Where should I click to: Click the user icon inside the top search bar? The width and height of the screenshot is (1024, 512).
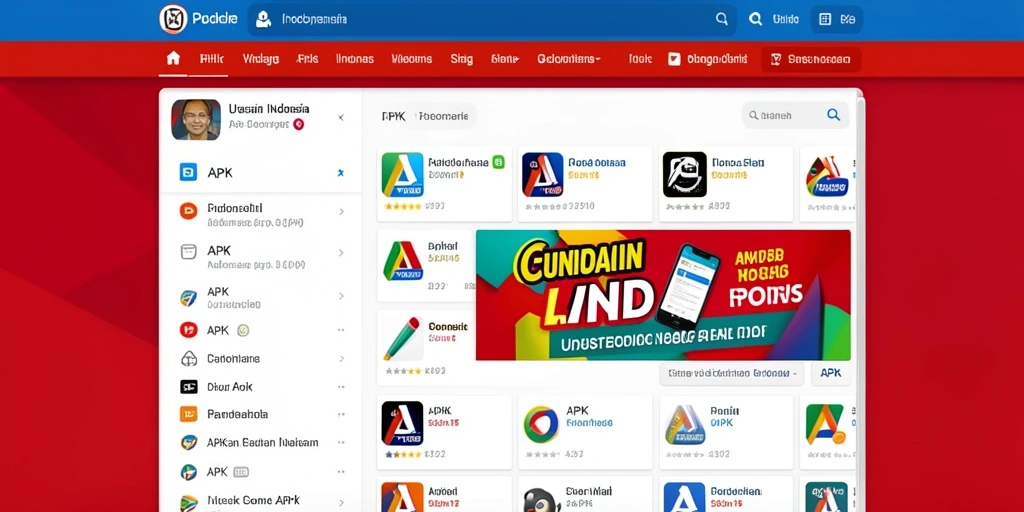tap(263, 20)
